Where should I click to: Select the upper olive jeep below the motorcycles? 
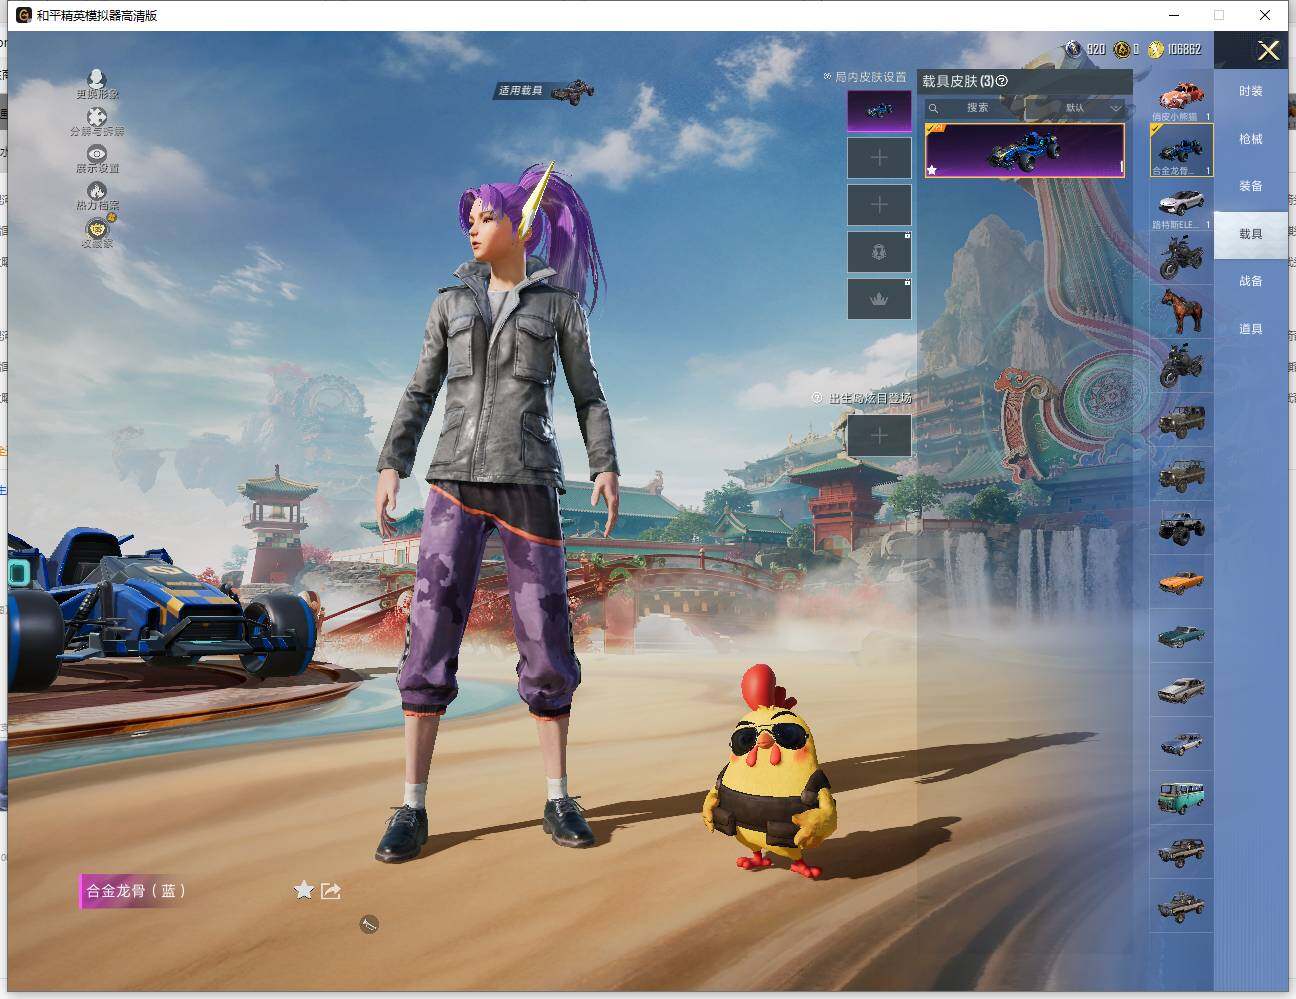[1181, 419]
